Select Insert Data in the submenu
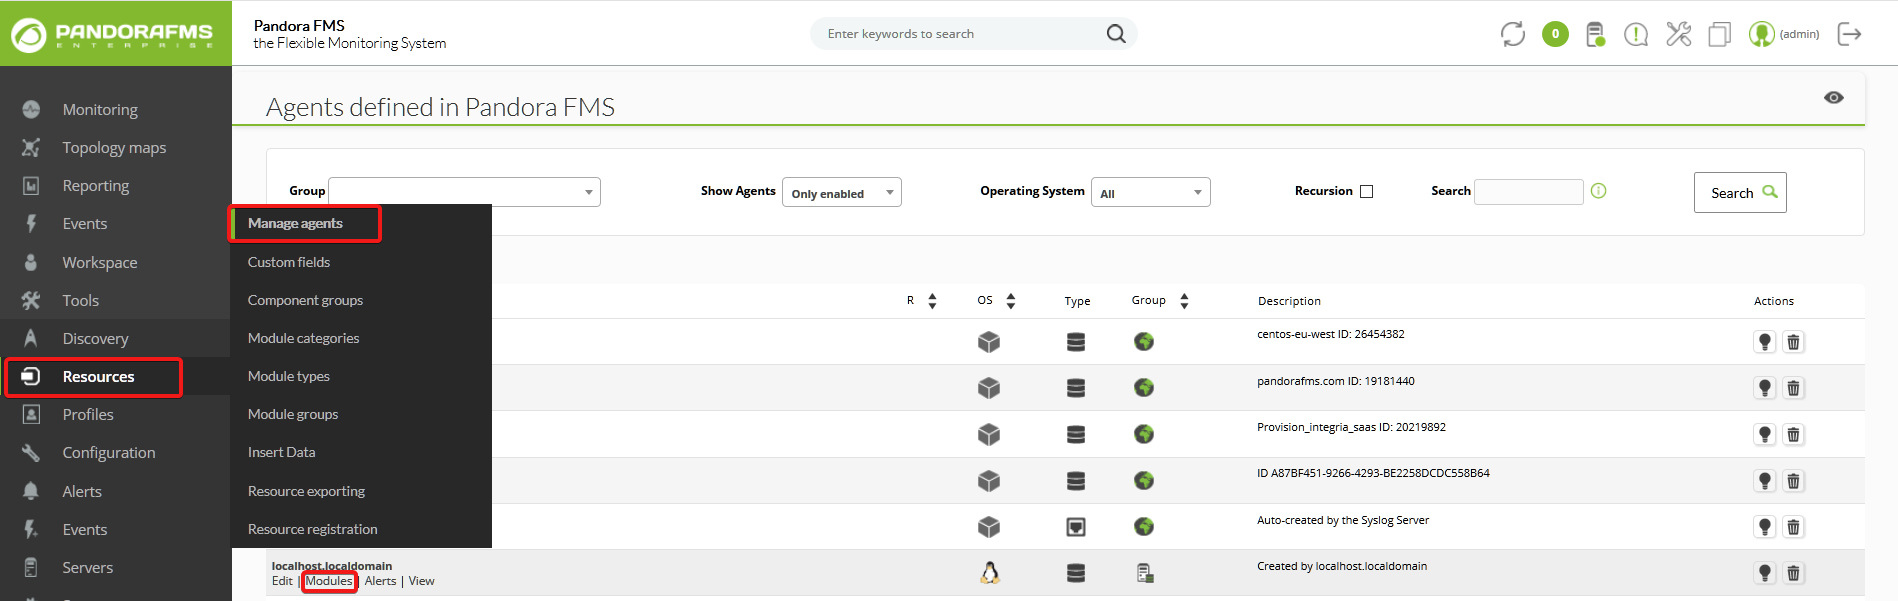Viewport: 1898px width, 601px height. [281, 452]
